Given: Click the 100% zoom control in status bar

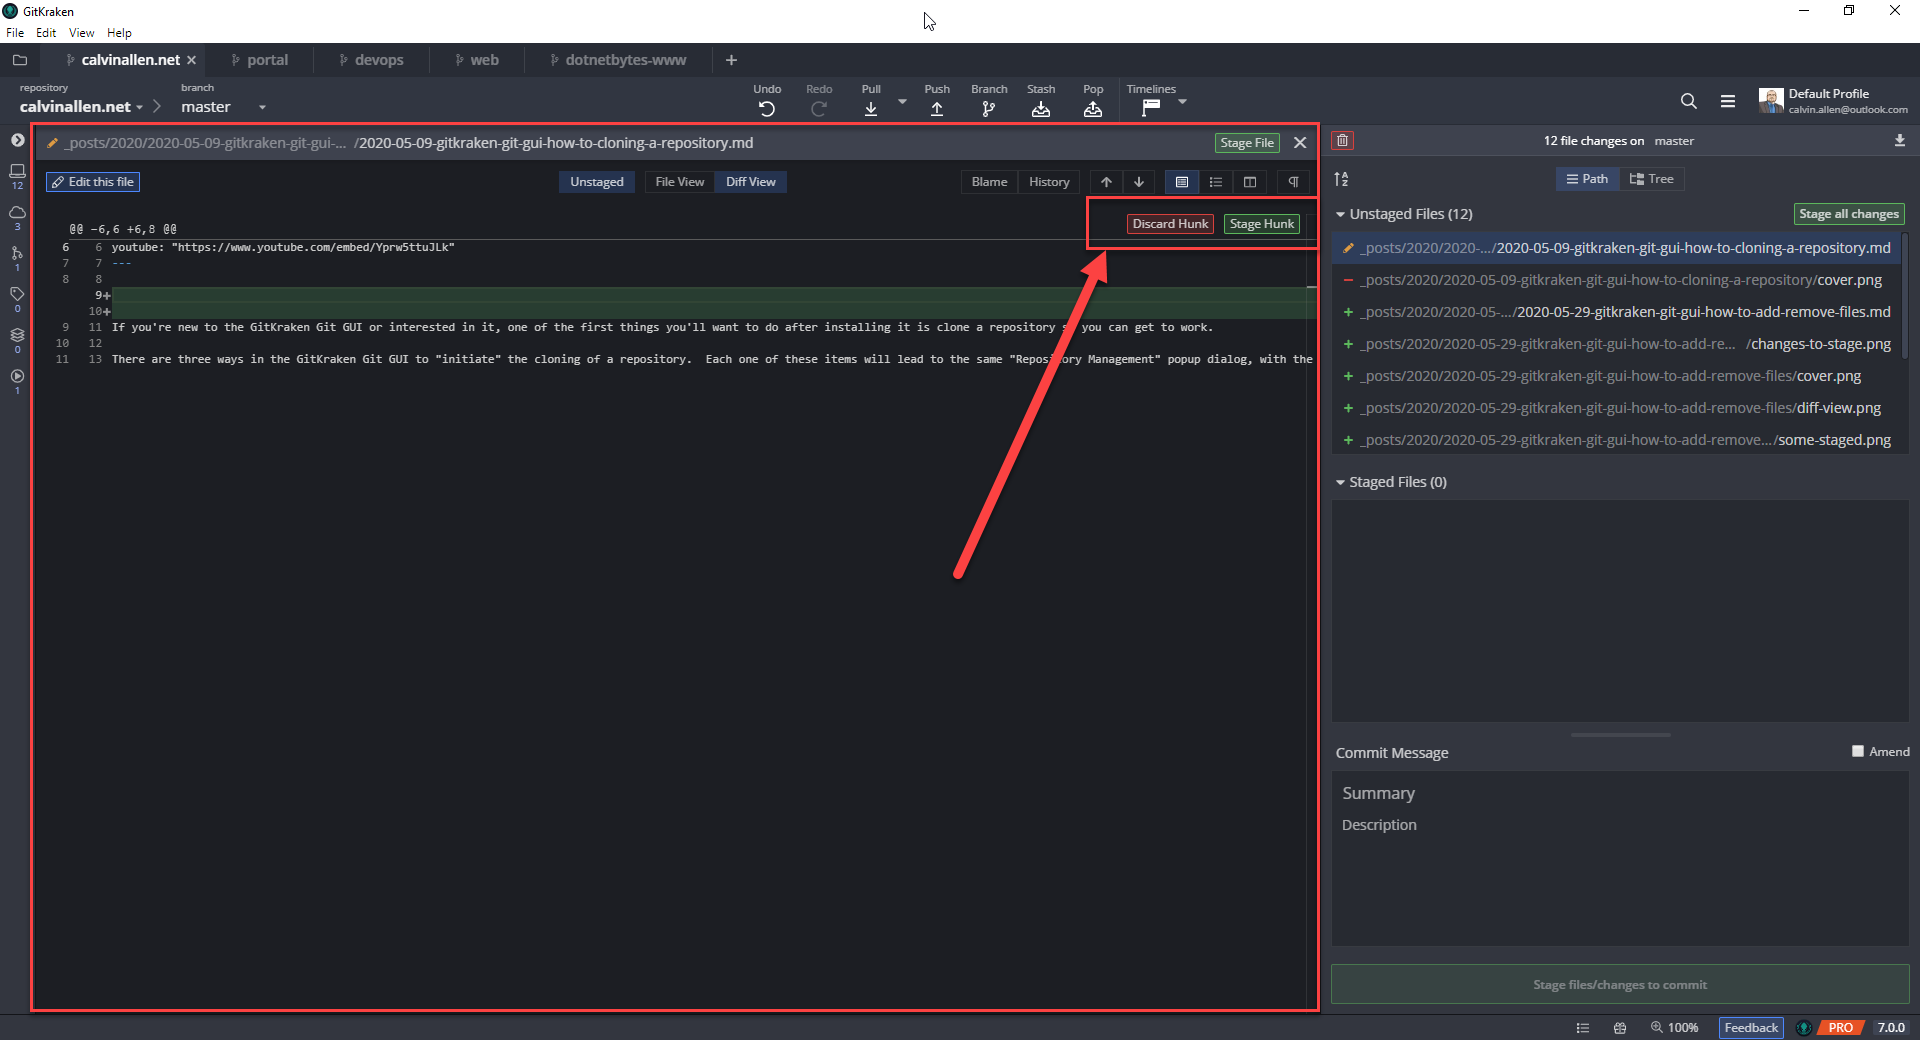Looking at the screenshot, I should [1675, 1027].
